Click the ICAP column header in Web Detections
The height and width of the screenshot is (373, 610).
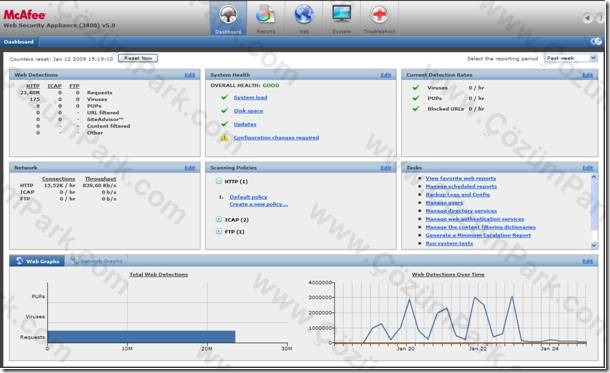click(54, 86)
